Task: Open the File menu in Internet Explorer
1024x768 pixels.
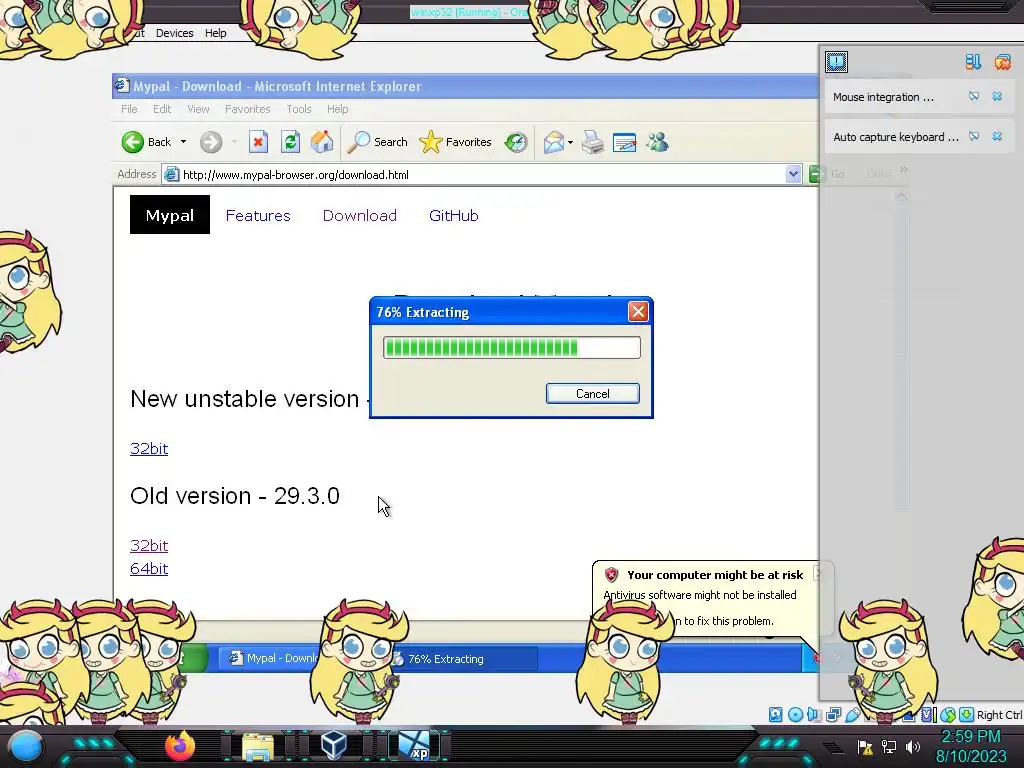Action: (129, 109)
